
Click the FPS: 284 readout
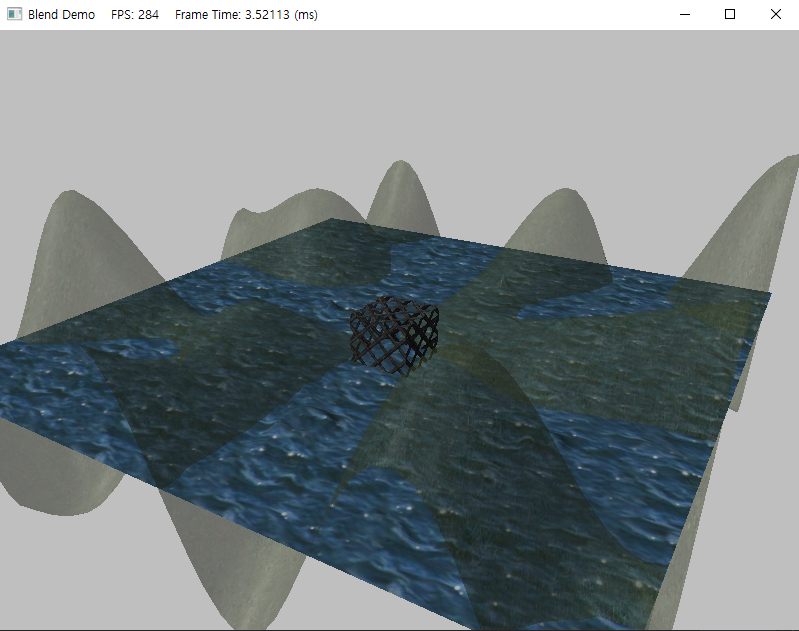point(135,15)
